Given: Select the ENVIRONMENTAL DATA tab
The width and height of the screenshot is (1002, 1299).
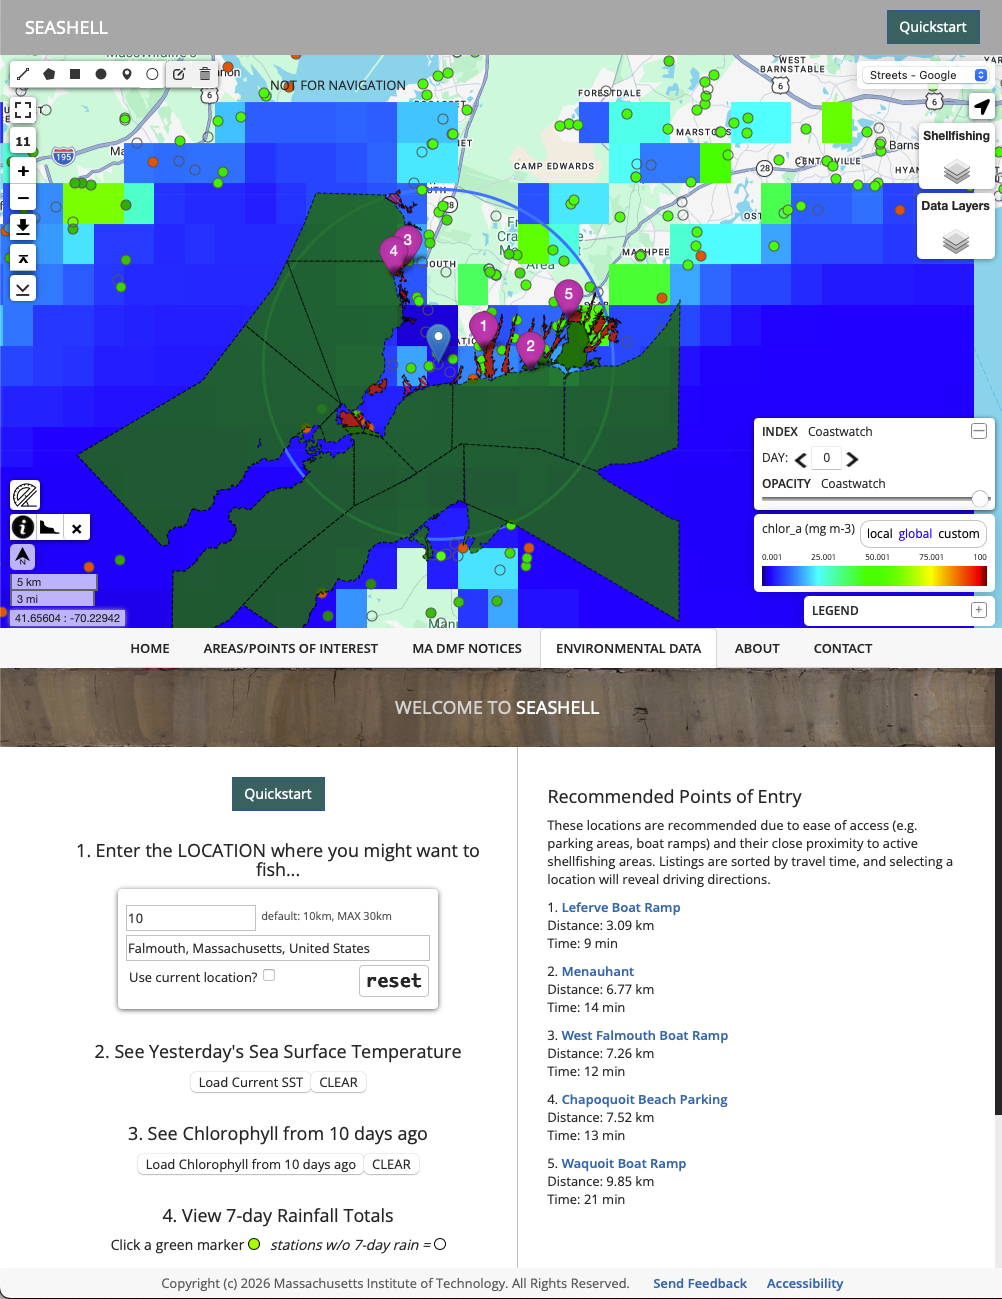Looking at the screenshot, I should point(628,648).
